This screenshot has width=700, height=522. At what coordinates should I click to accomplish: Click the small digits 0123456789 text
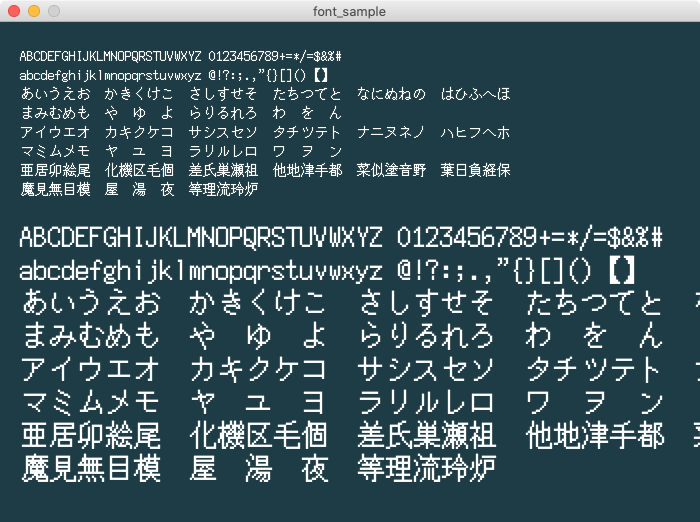247,56
